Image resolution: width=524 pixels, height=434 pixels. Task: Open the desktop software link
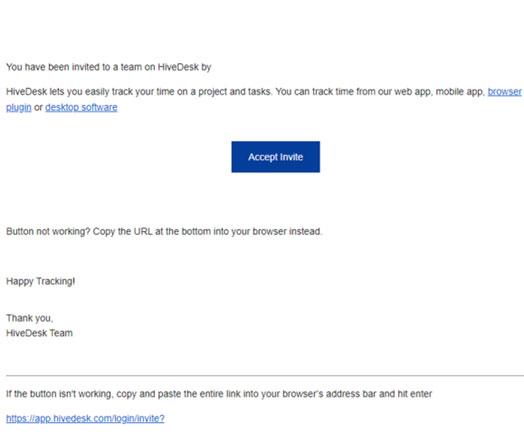click(81, 108)
